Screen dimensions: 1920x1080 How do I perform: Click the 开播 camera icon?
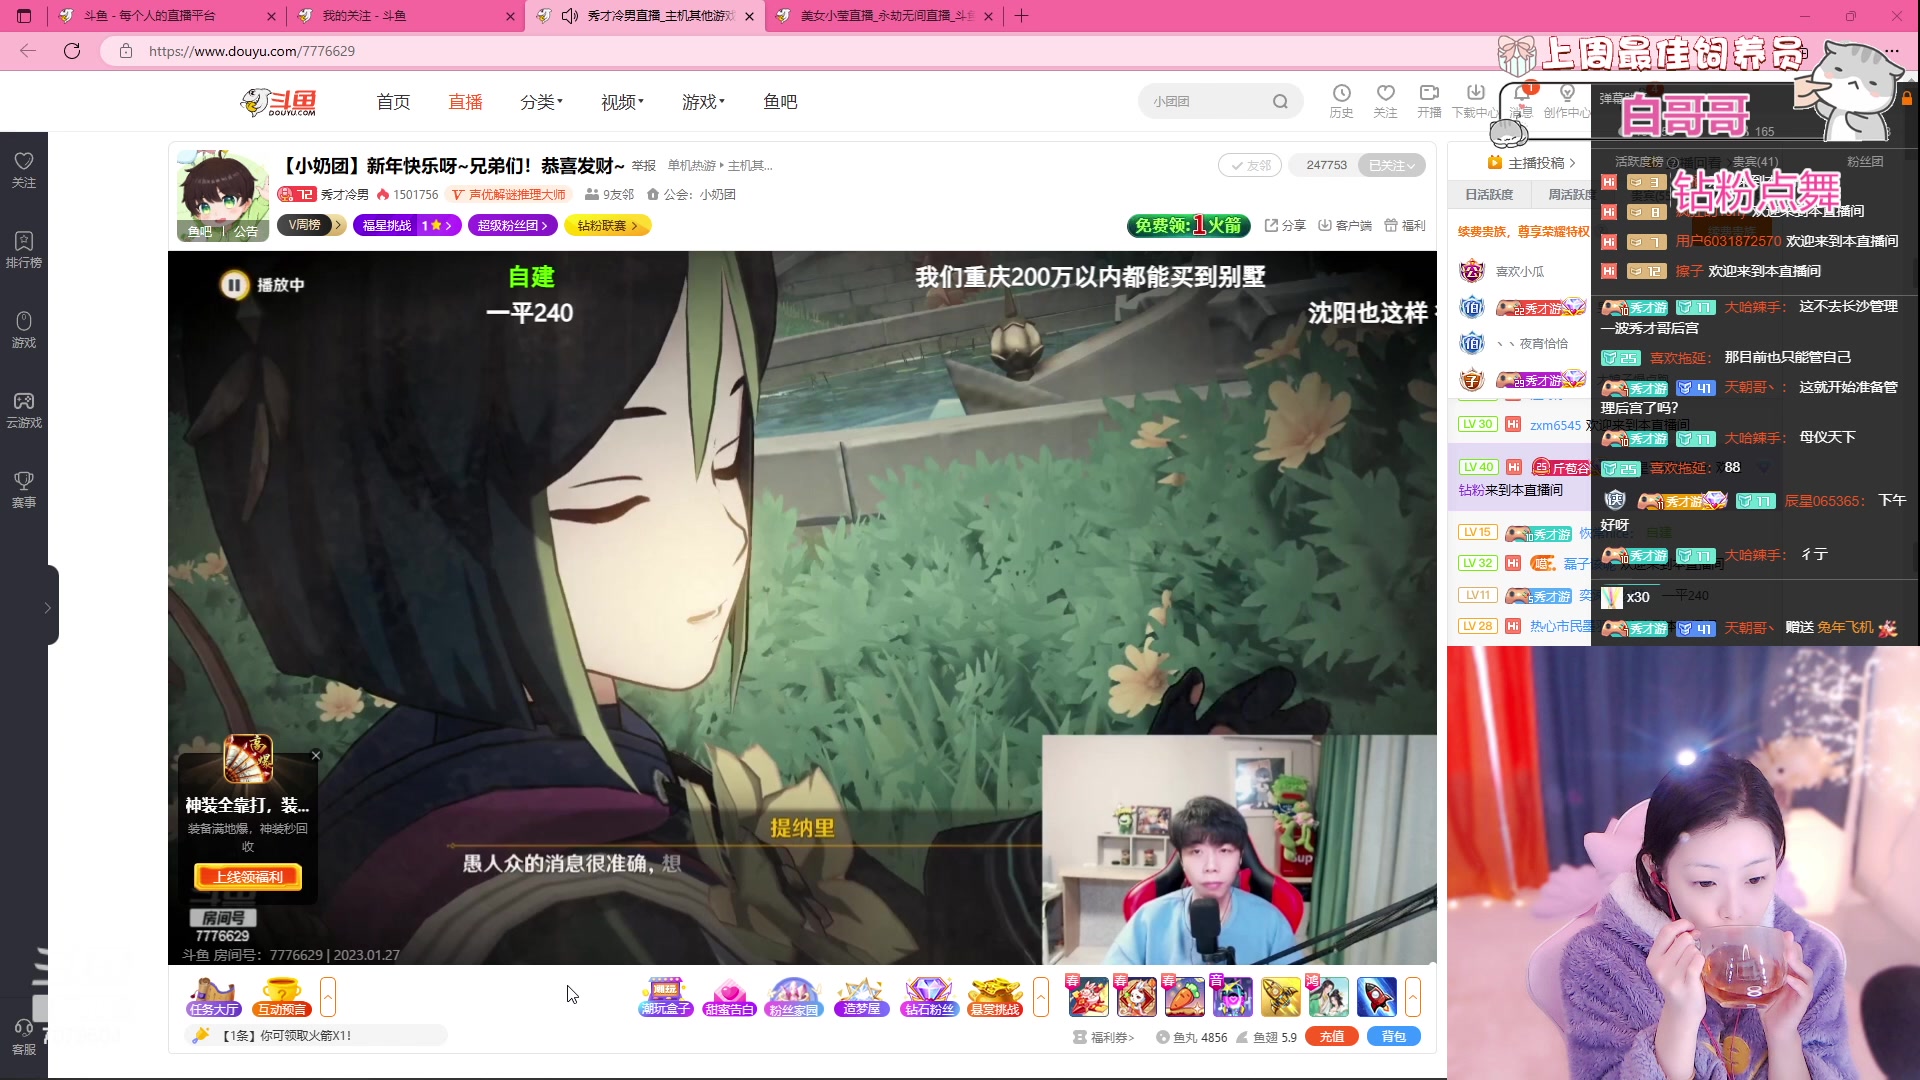(x=1429, y=101)
